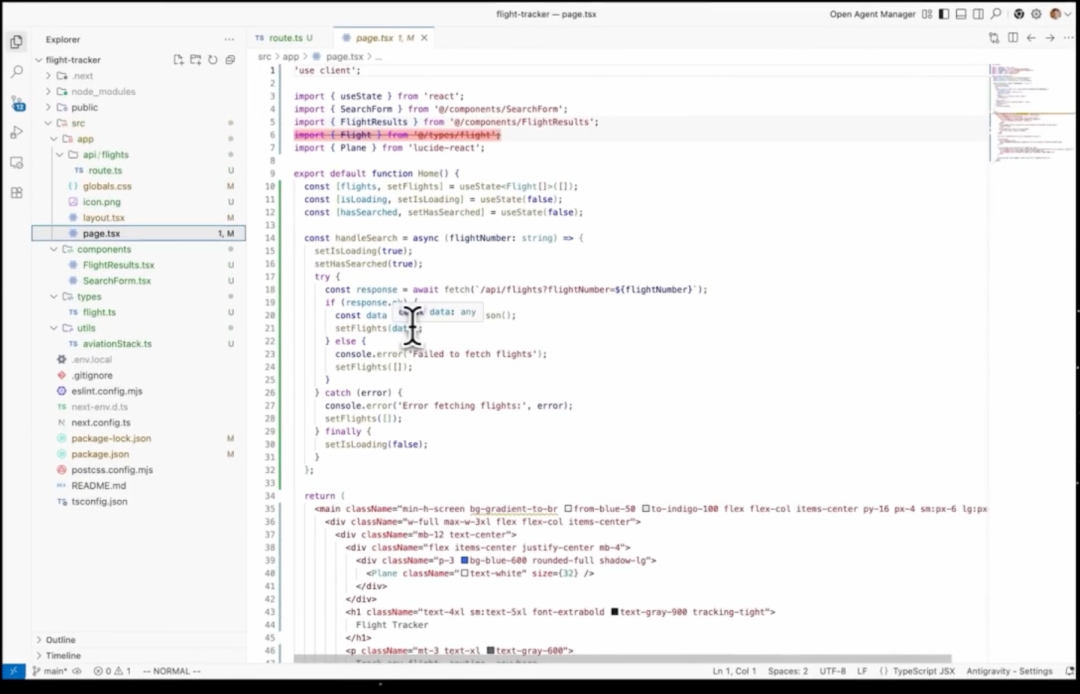Open the Extensions view

pos(17,193)
